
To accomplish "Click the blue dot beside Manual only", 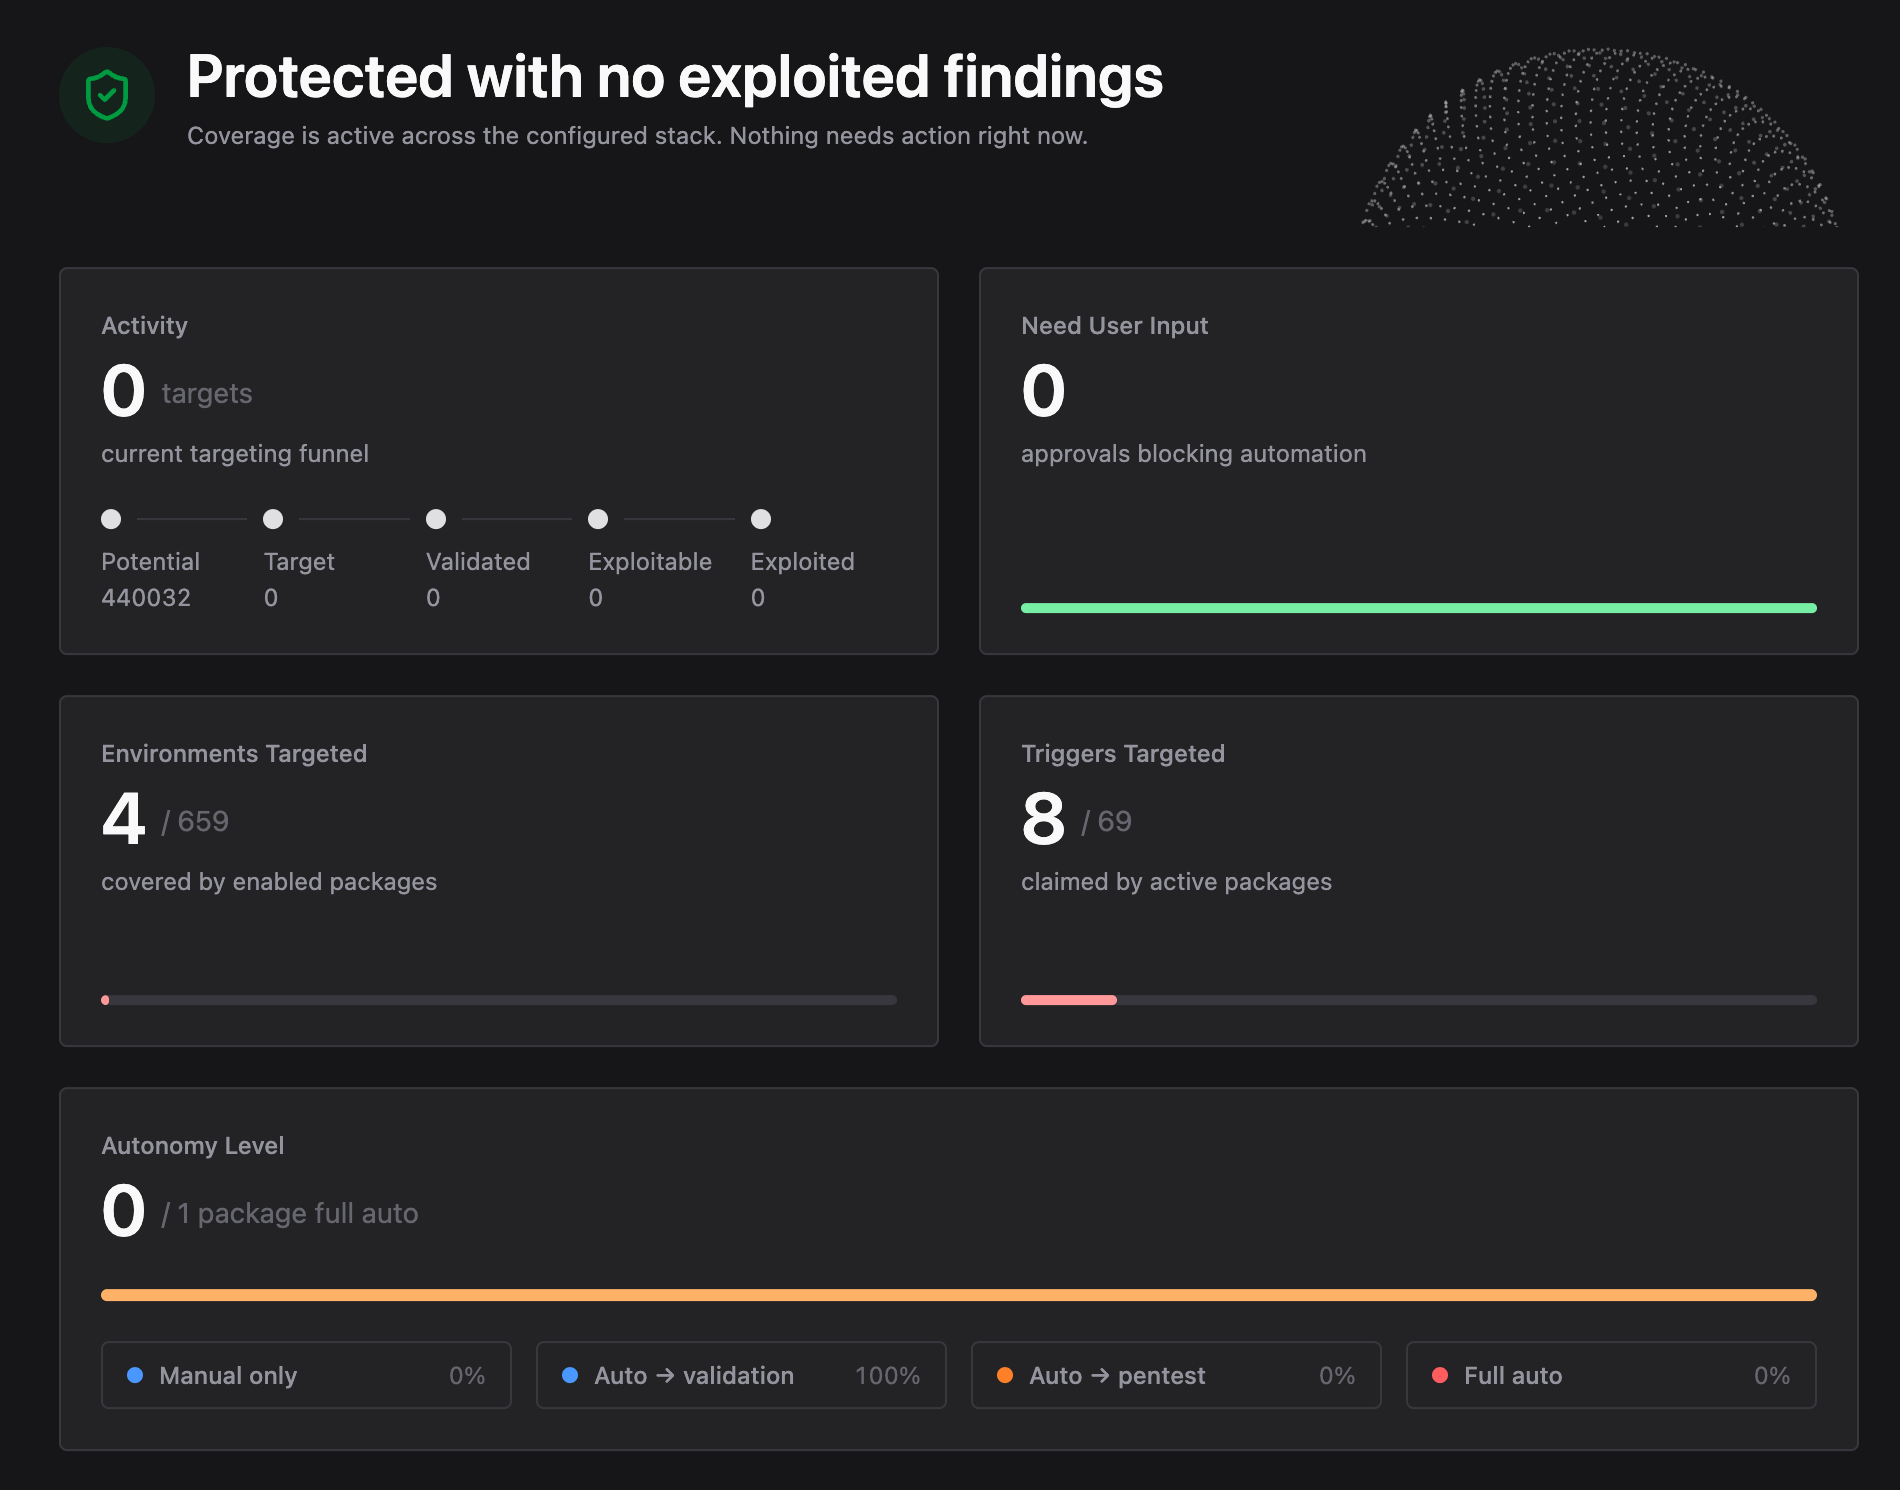I will click(x=135, y=1375).
